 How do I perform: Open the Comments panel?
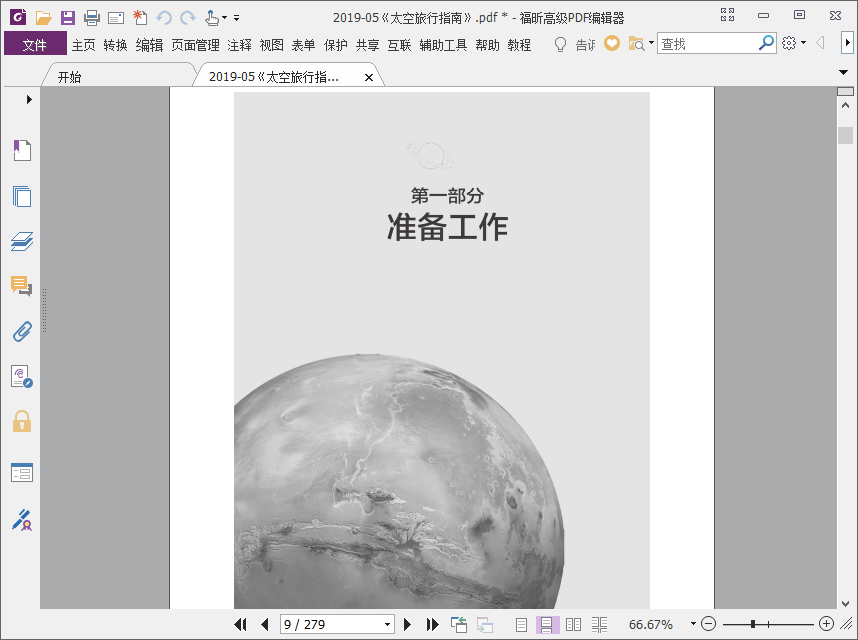pos(22,286)
